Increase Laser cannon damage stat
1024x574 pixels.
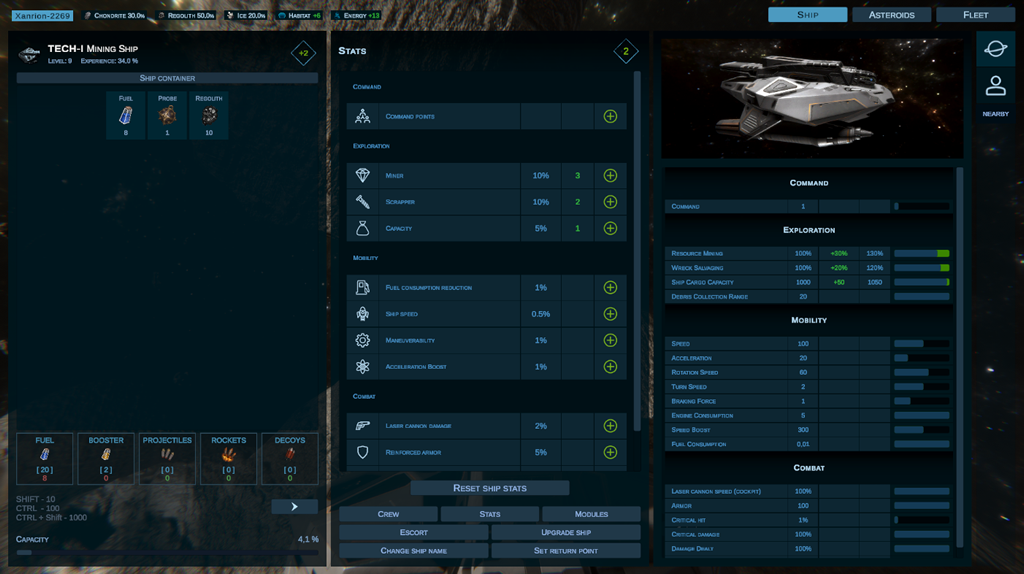pos(610,426)
